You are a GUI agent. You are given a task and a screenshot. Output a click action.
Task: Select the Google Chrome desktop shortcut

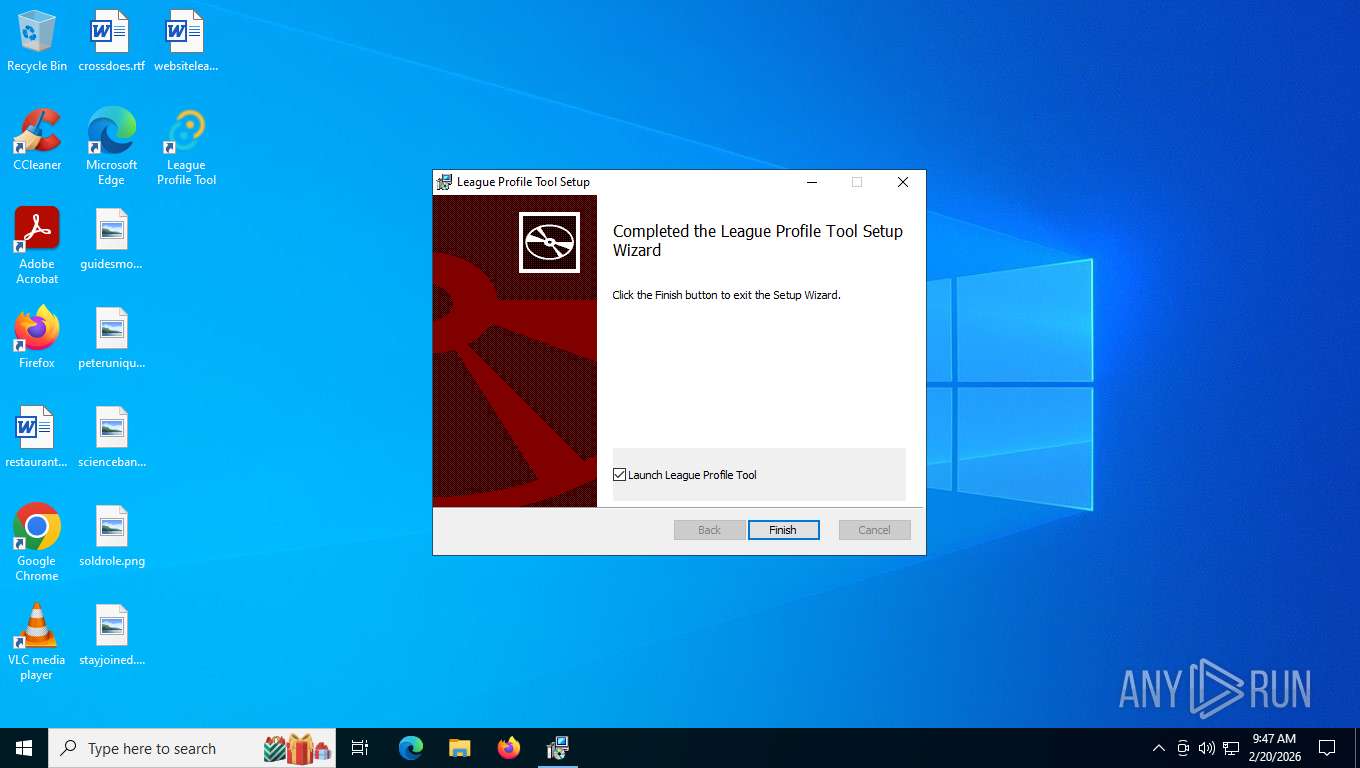point(37,543)
